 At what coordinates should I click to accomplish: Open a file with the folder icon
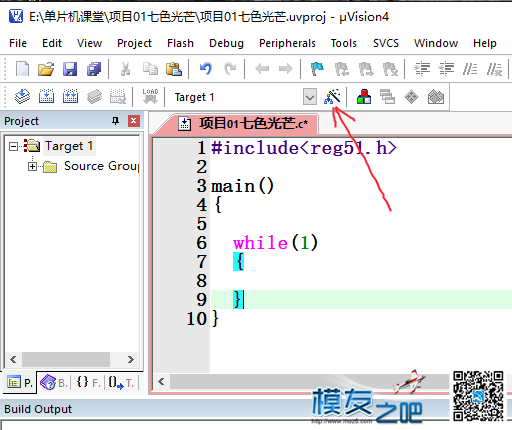coord(46,69)
